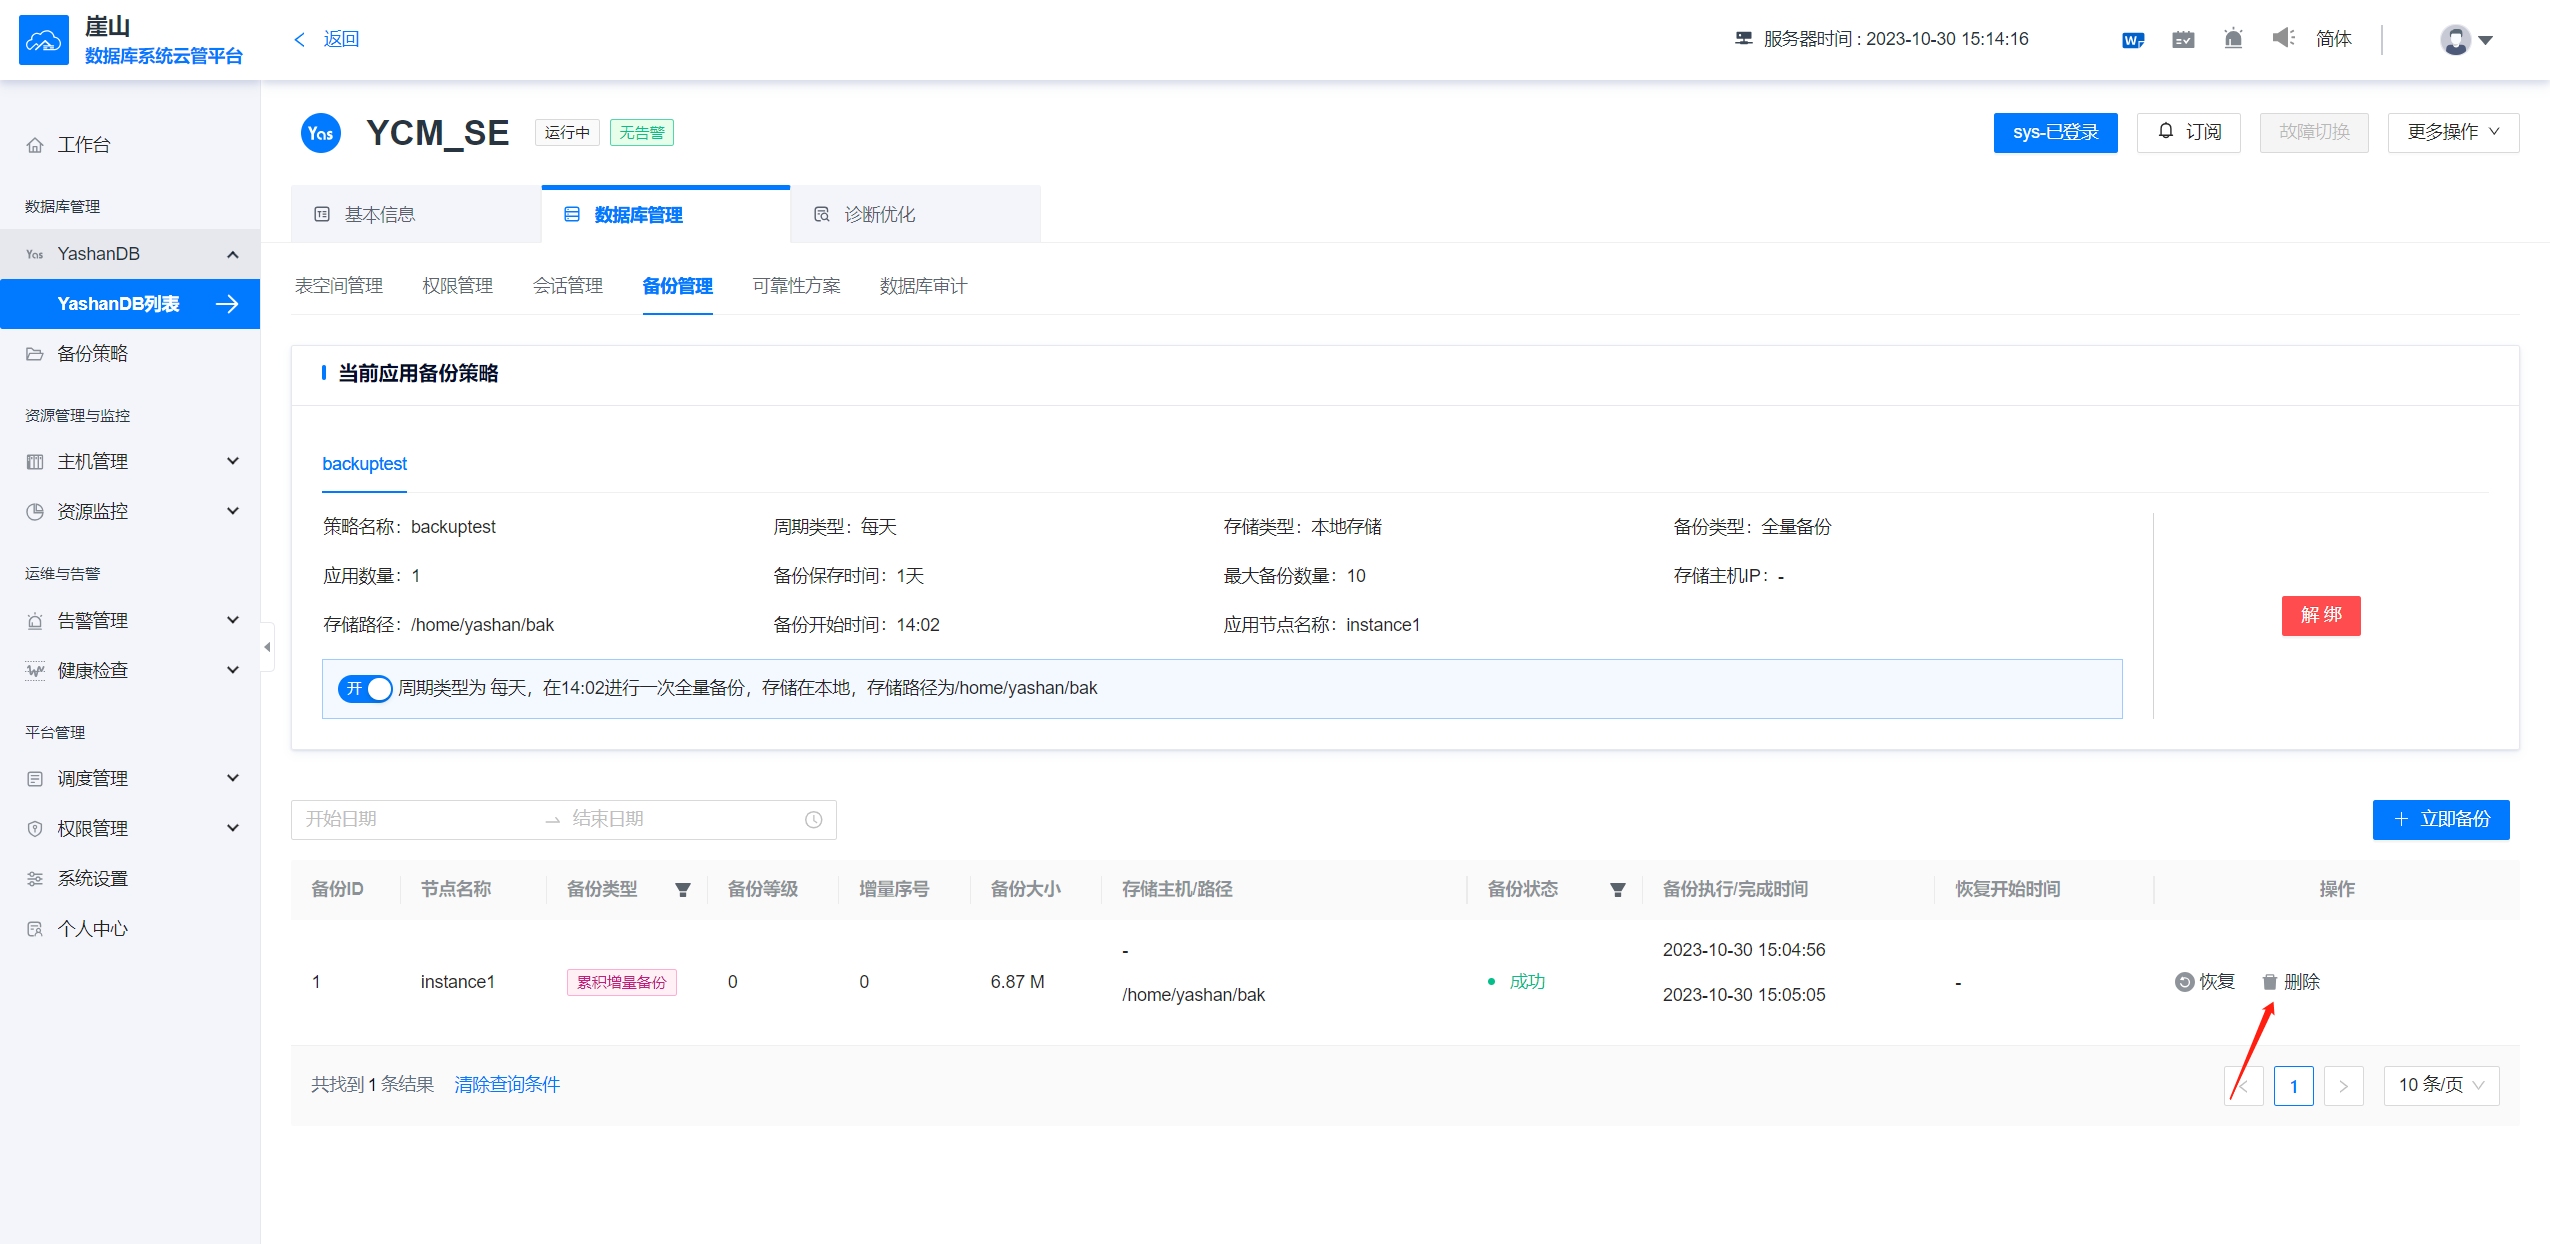
Task: Open the 更多操作 dropdown
Action: pos(2452,132)
